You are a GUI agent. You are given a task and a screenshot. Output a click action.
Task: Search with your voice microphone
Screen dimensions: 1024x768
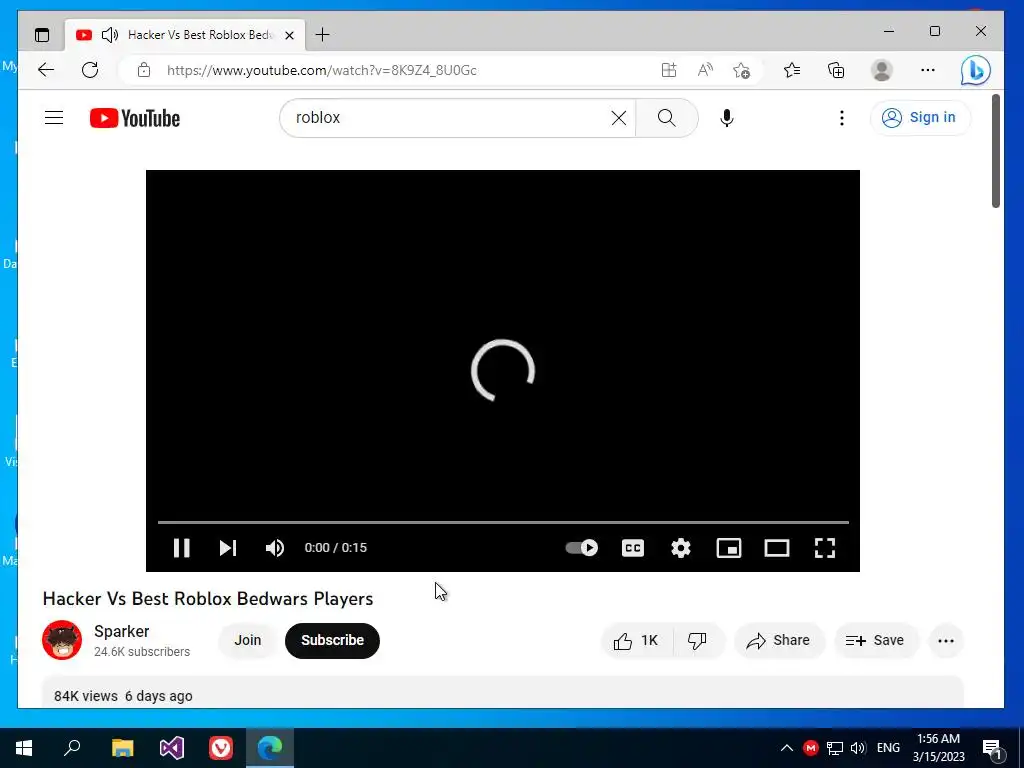point(727,118)
